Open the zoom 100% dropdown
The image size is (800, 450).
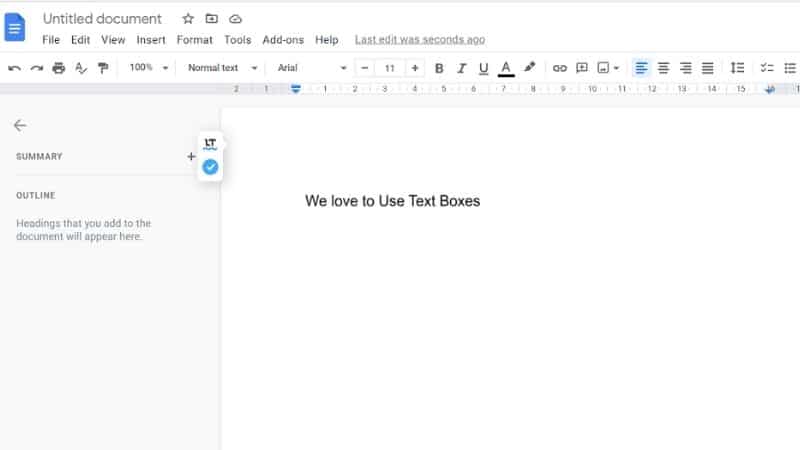(148, 68)
